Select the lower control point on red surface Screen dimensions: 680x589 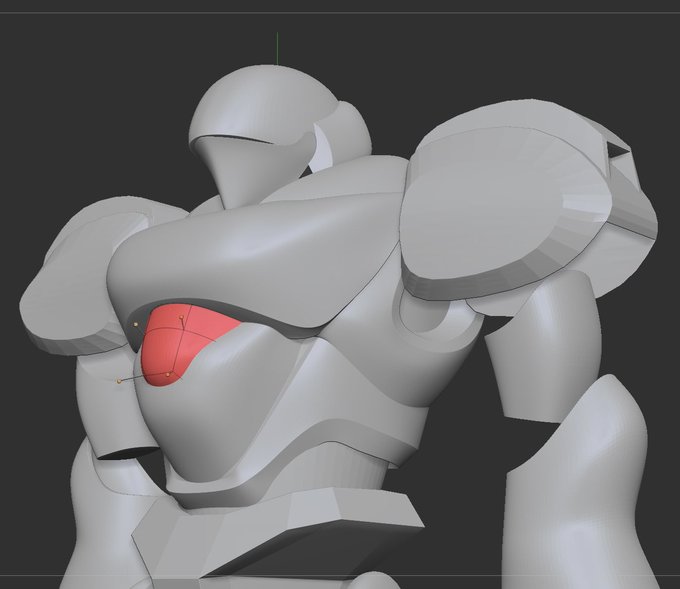point(168,374)
